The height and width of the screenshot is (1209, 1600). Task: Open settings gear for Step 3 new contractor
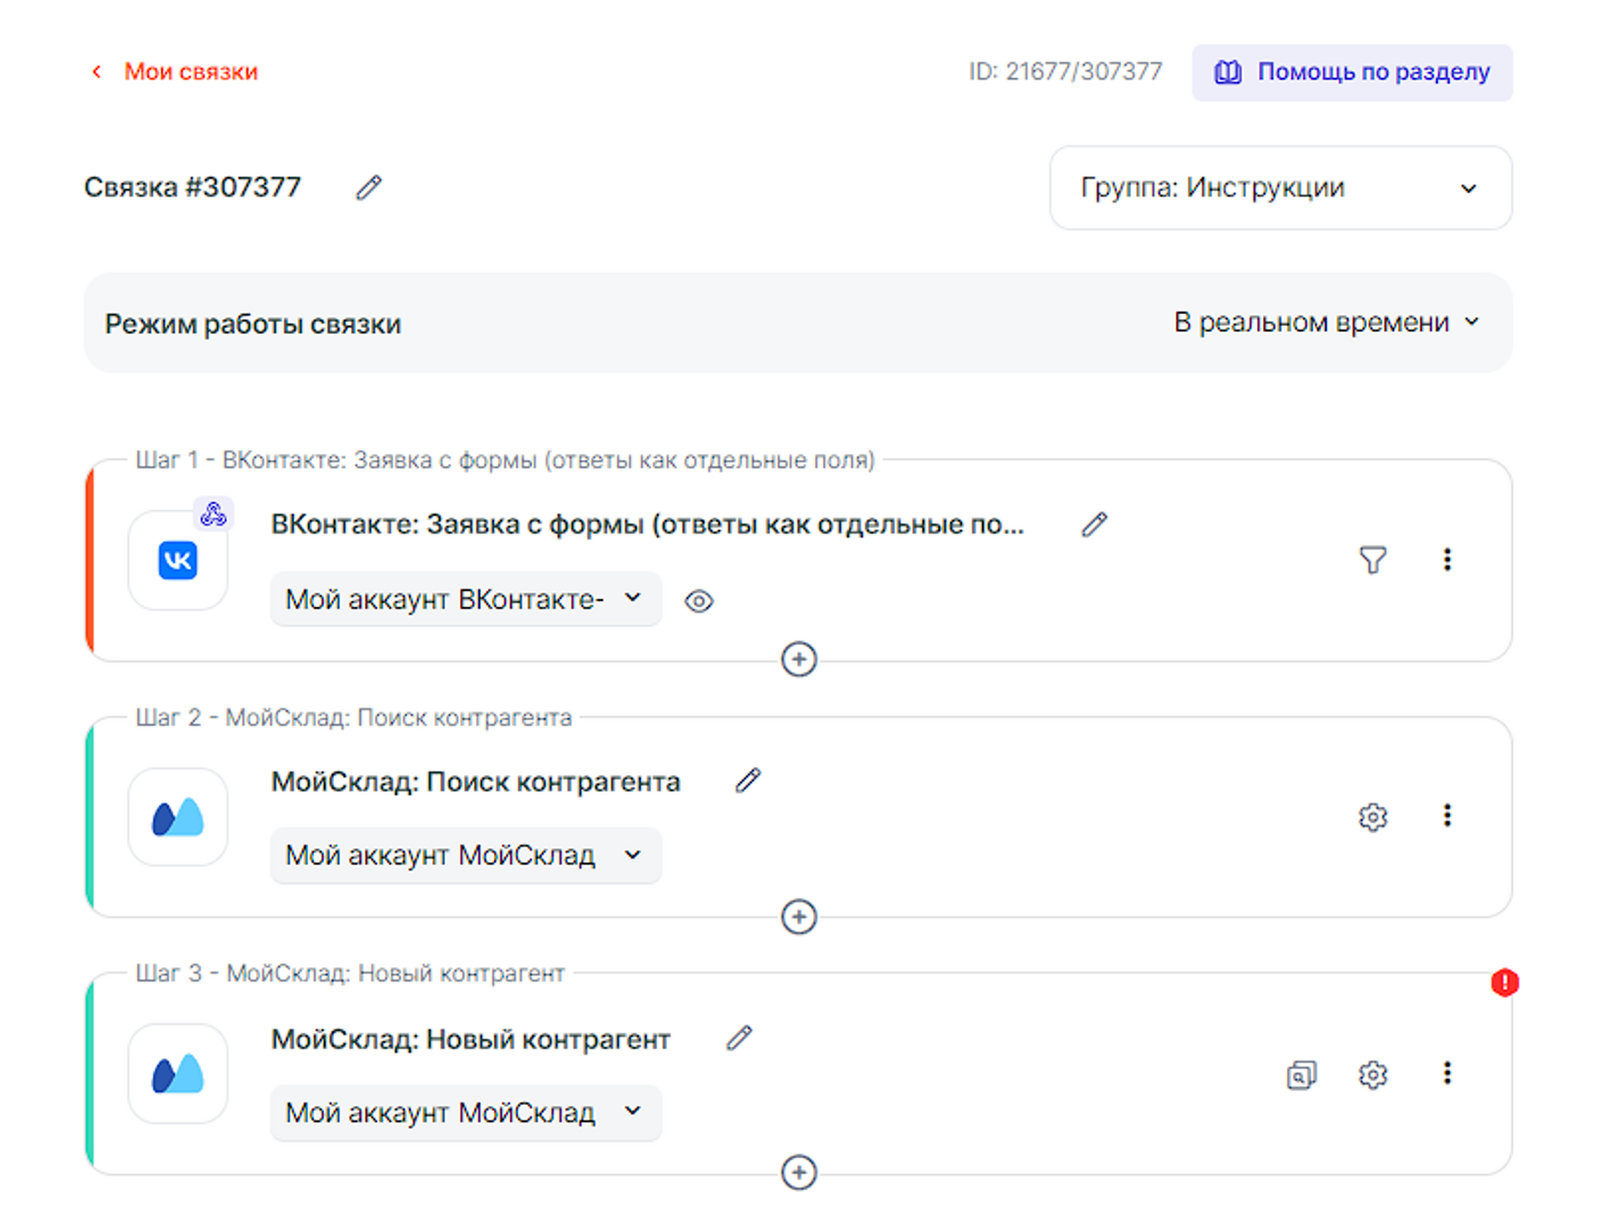(x=1372, y=1075)
